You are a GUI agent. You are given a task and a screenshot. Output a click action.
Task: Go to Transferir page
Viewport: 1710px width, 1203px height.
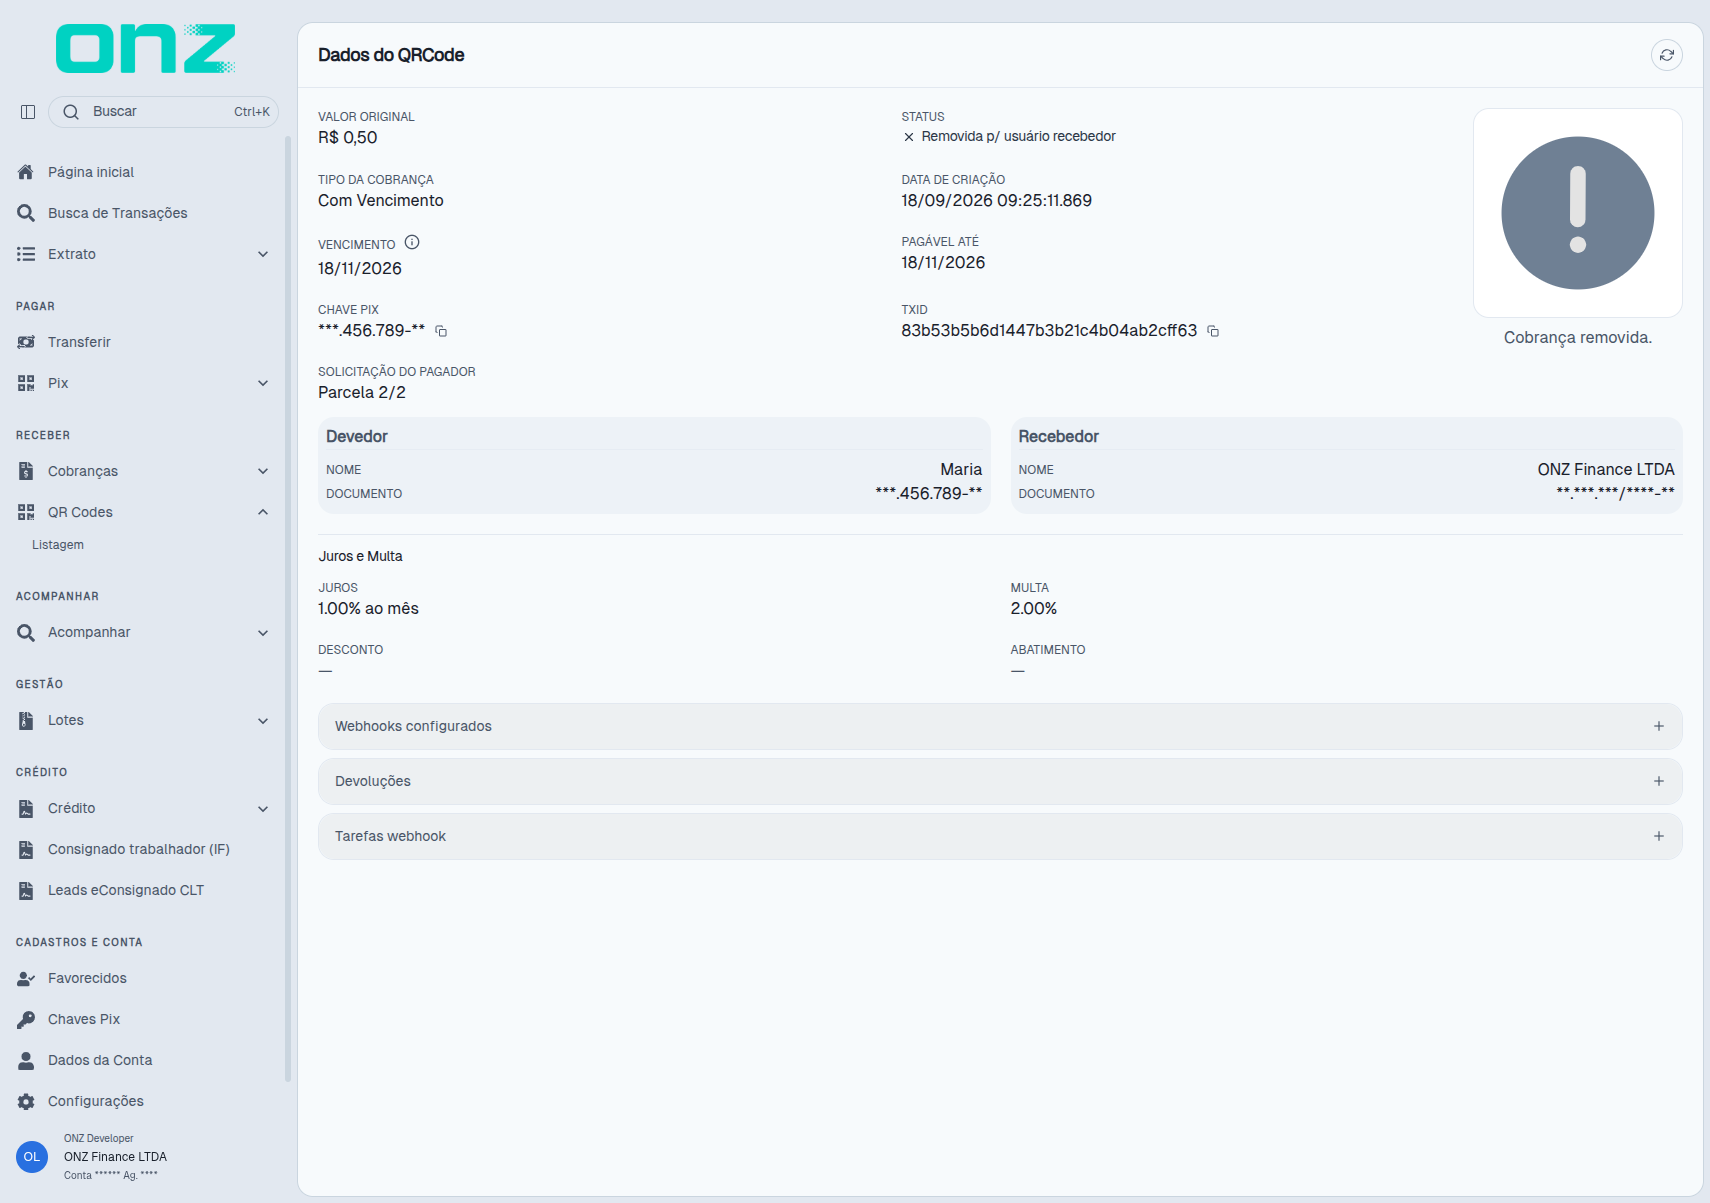pyautogui.click(x=79, y=342)
